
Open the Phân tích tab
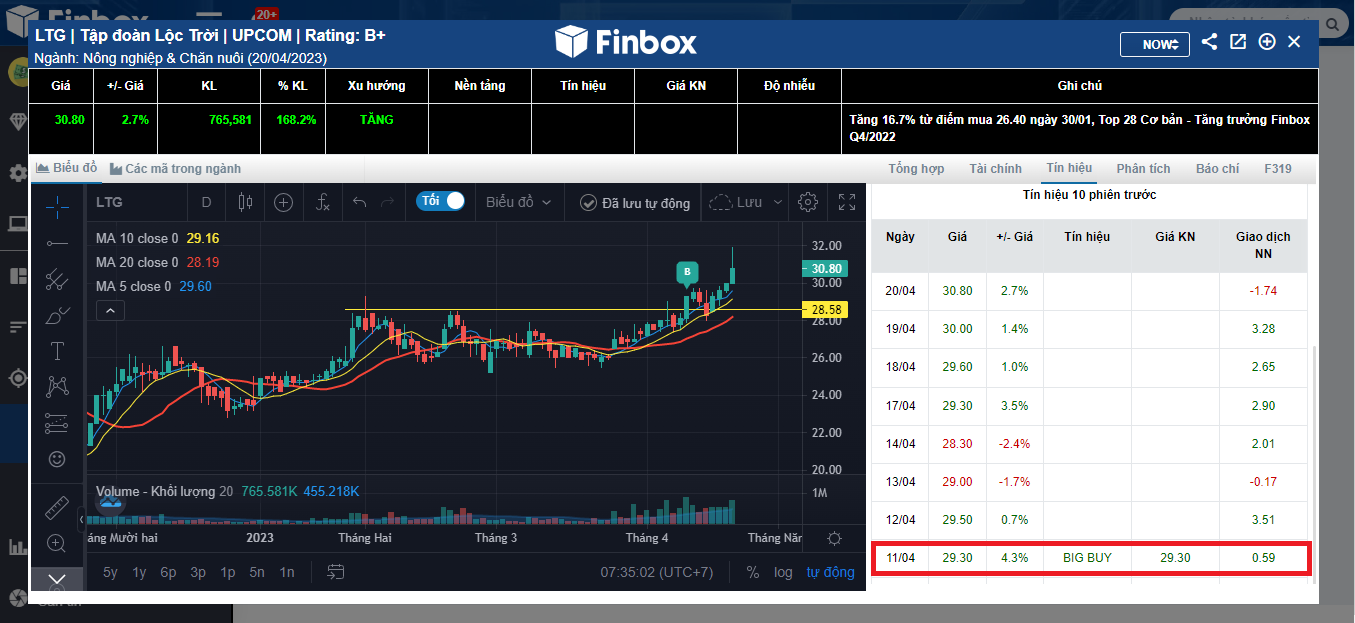pos(1143,168)
